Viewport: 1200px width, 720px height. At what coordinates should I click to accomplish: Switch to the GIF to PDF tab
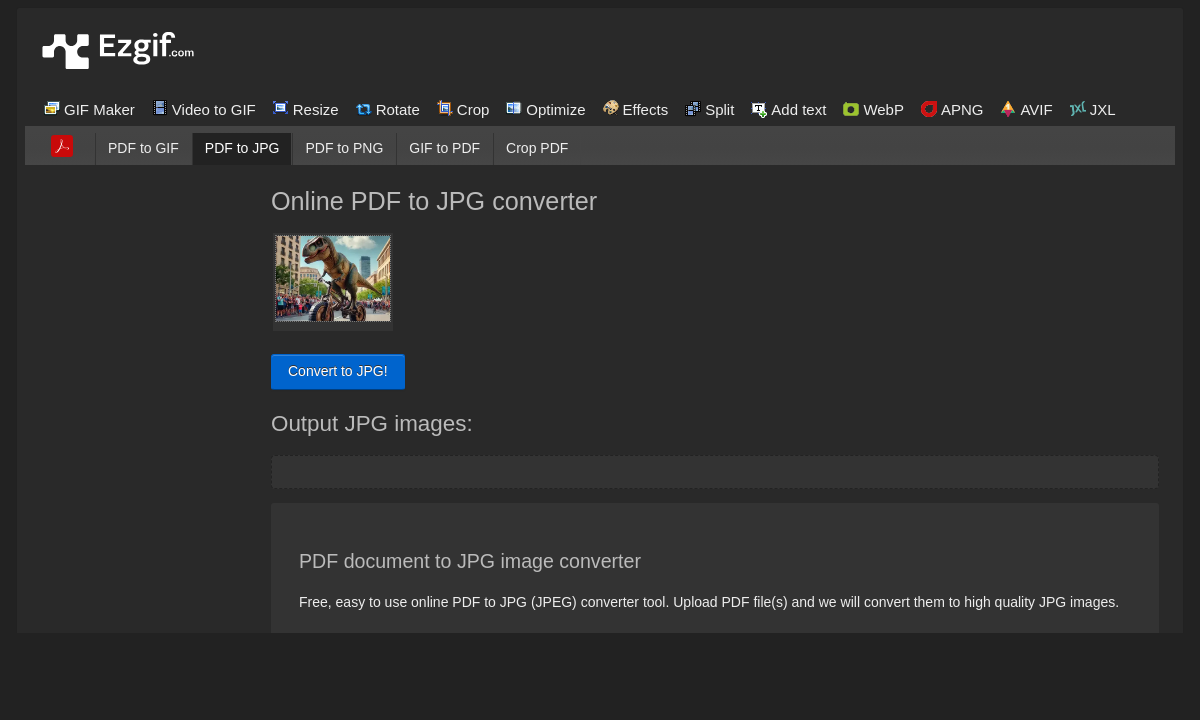[x=444, y=148]
